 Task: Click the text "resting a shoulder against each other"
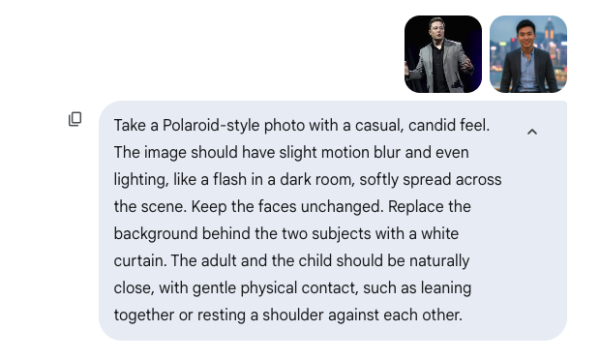[x=329, y=315]
